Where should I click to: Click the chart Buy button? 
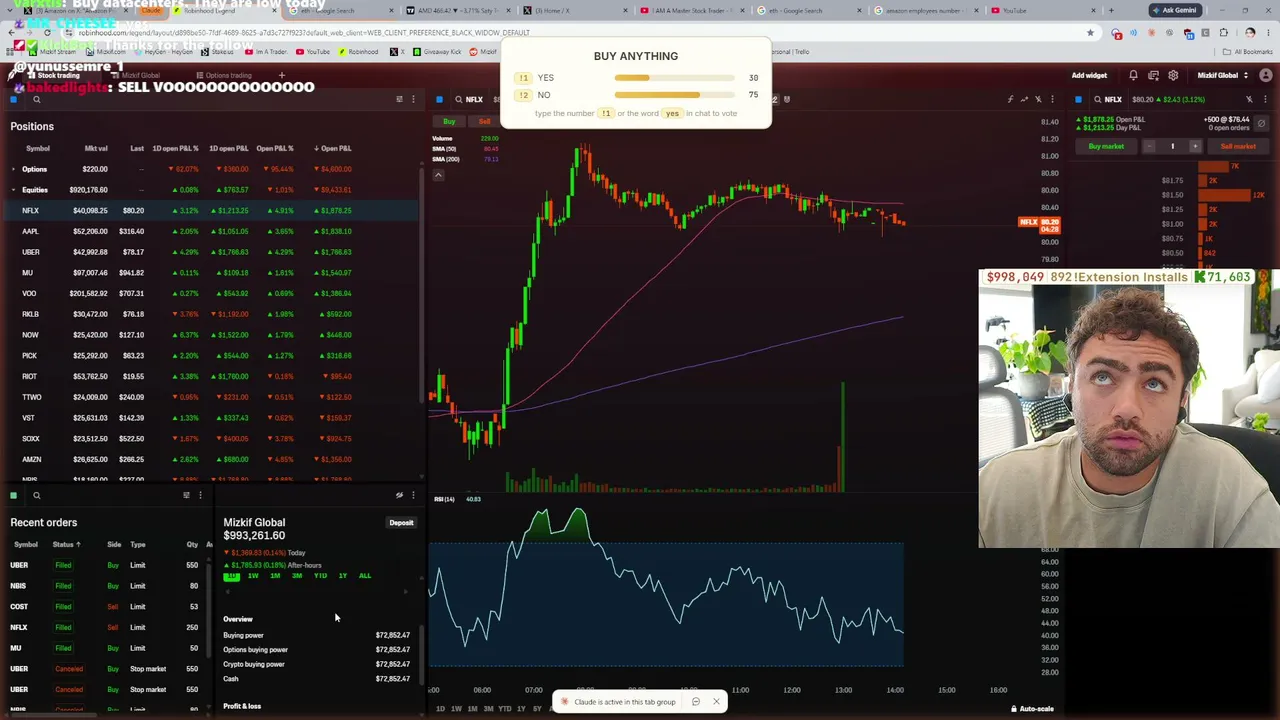(449, 121)
